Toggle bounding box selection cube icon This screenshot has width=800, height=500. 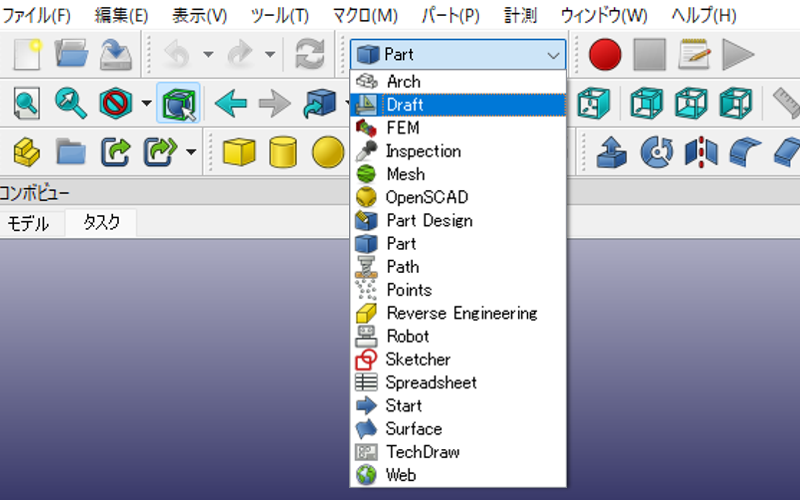pyautogui.click(x=178, y=103)
